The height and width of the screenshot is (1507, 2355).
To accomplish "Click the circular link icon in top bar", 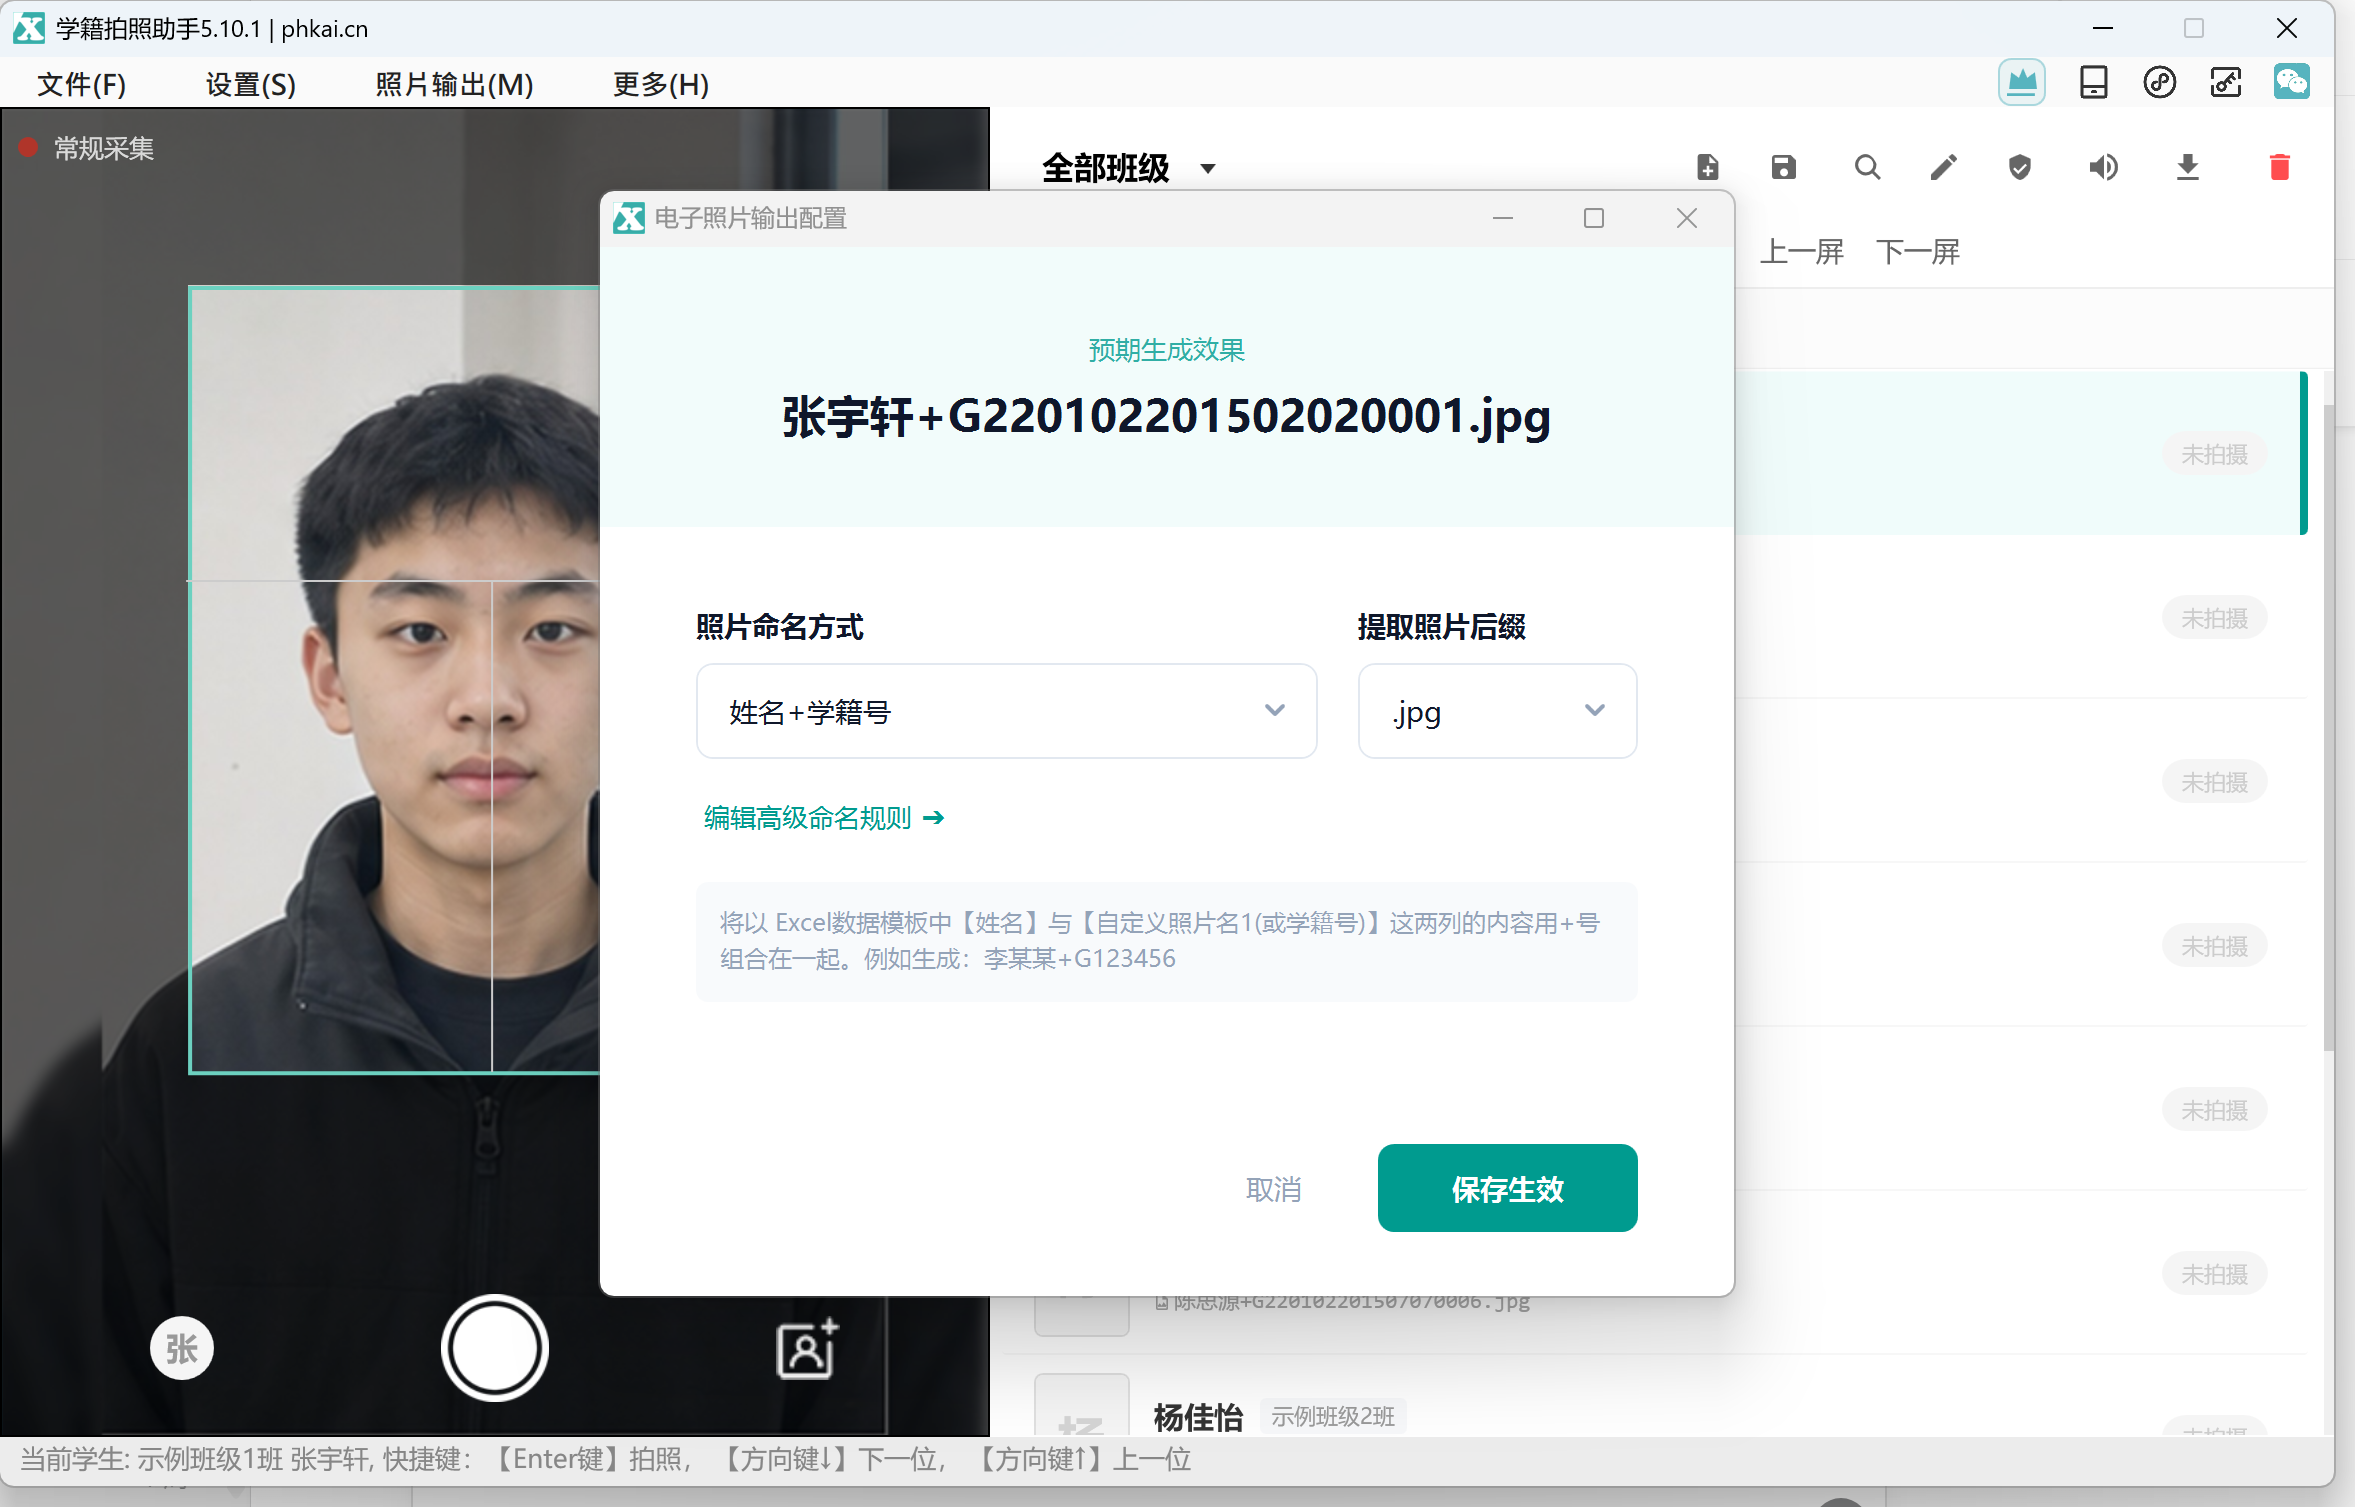I will click(2159, 82).
